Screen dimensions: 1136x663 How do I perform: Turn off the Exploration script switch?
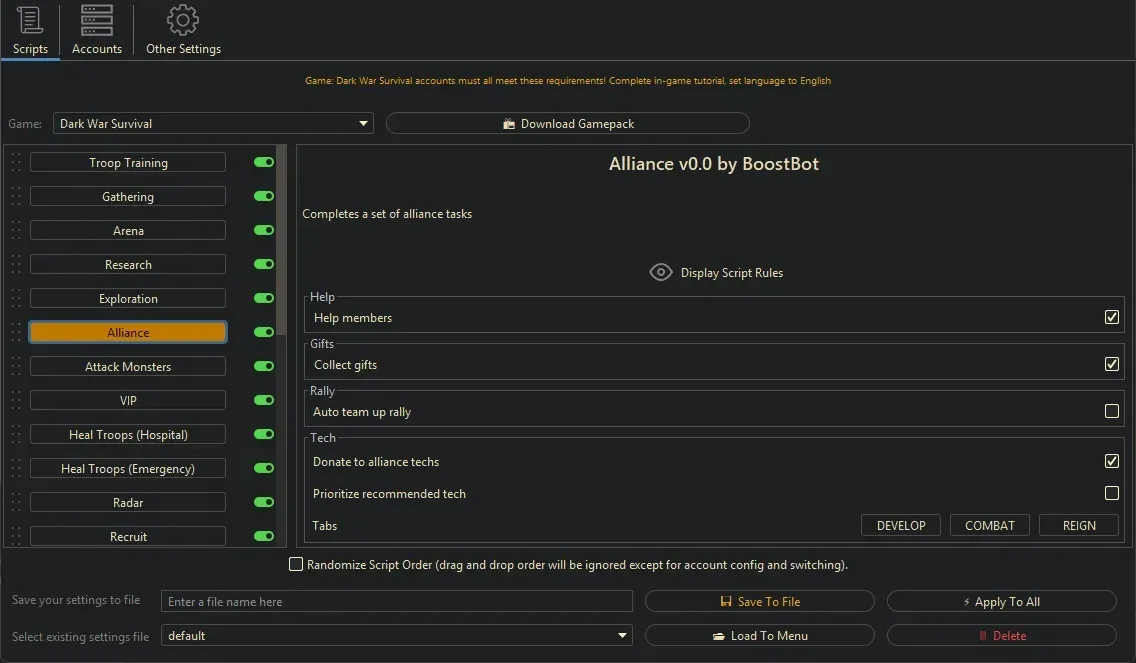tap(264, 299)
